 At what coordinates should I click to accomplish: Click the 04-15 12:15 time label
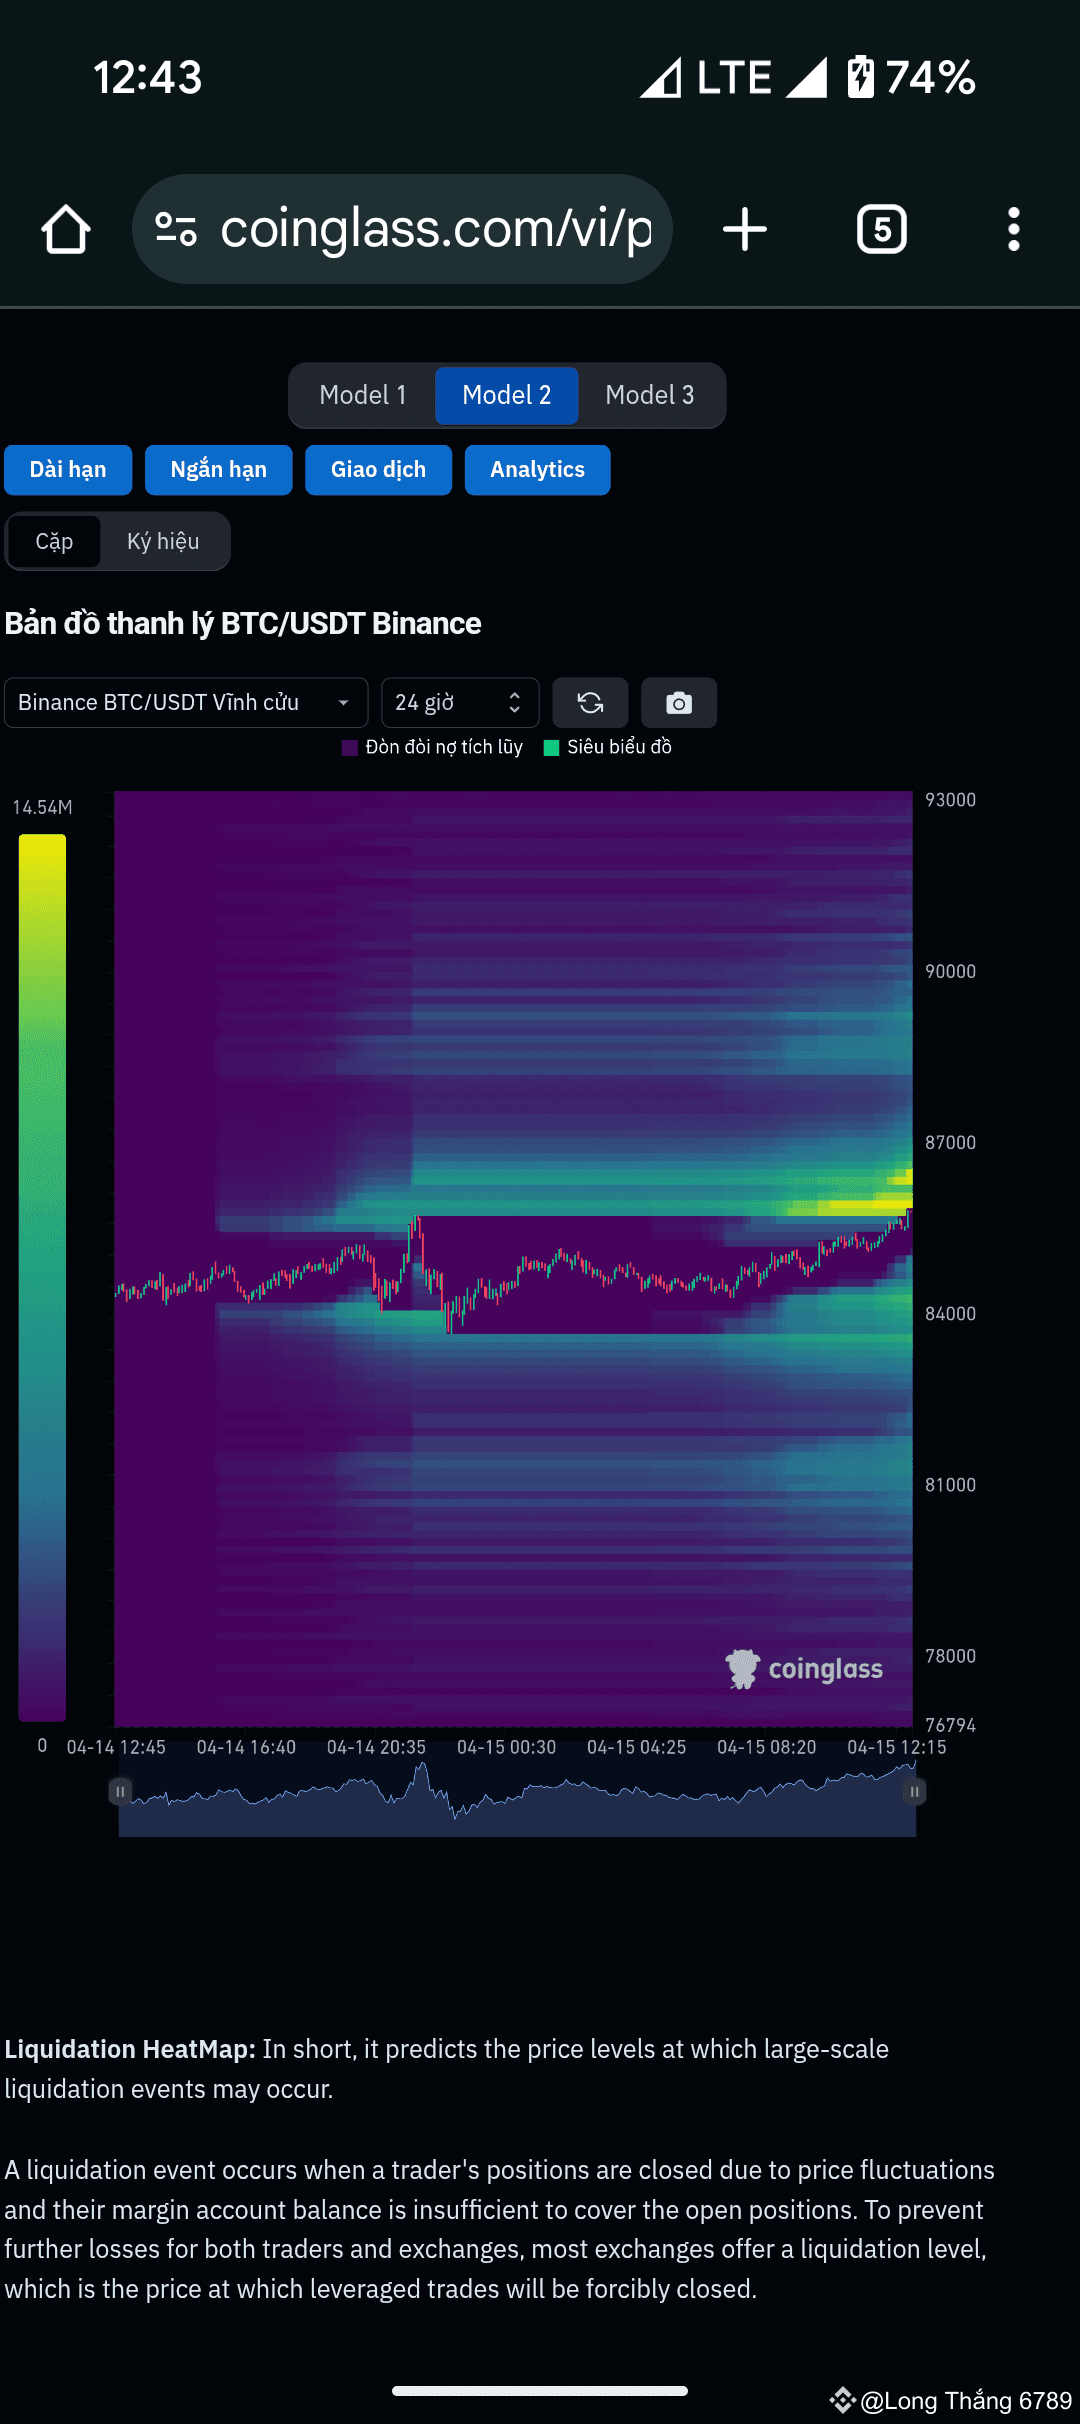(x=896, y=1747)
